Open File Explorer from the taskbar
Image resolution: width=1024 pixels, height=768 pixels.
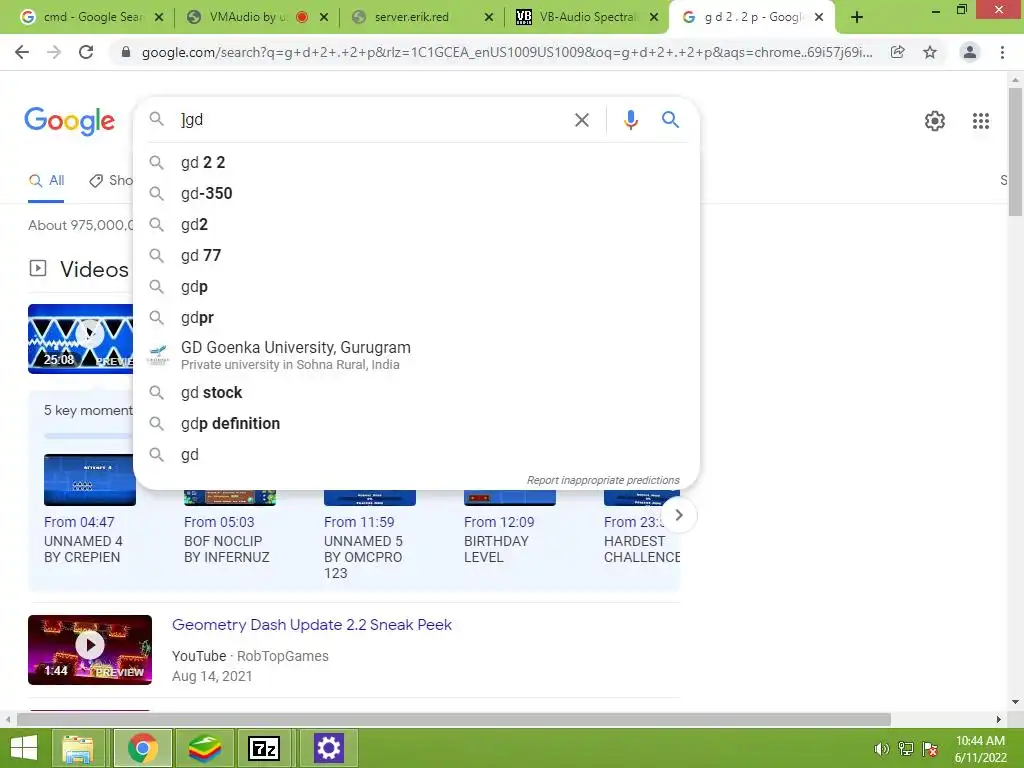(78, 748)
